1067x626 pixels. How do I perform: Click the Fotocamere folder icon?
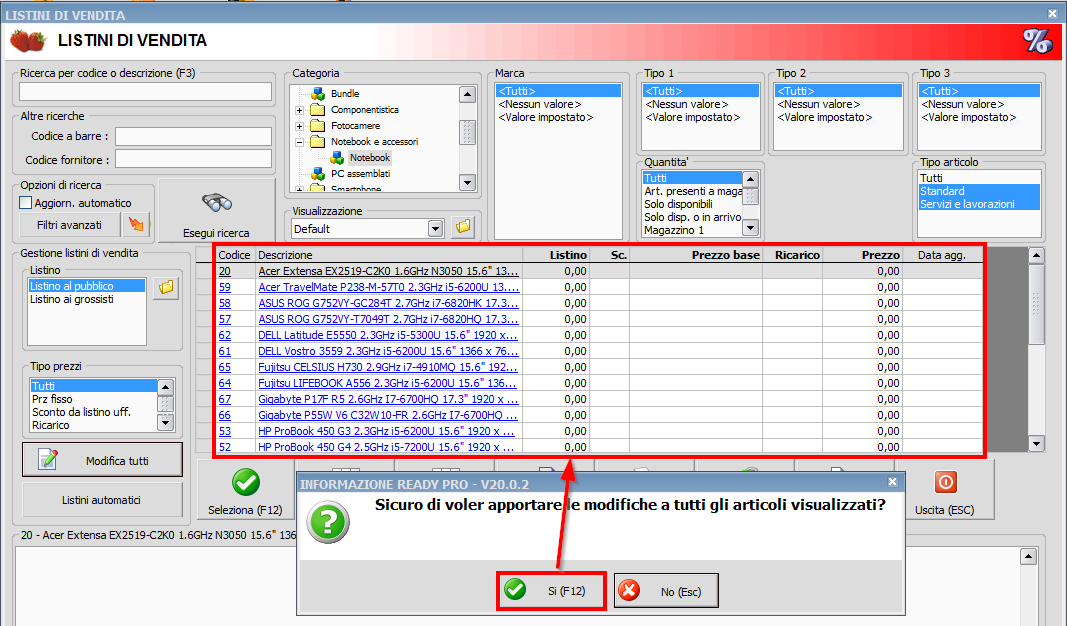pyautogui.click(x=318, y=126)
